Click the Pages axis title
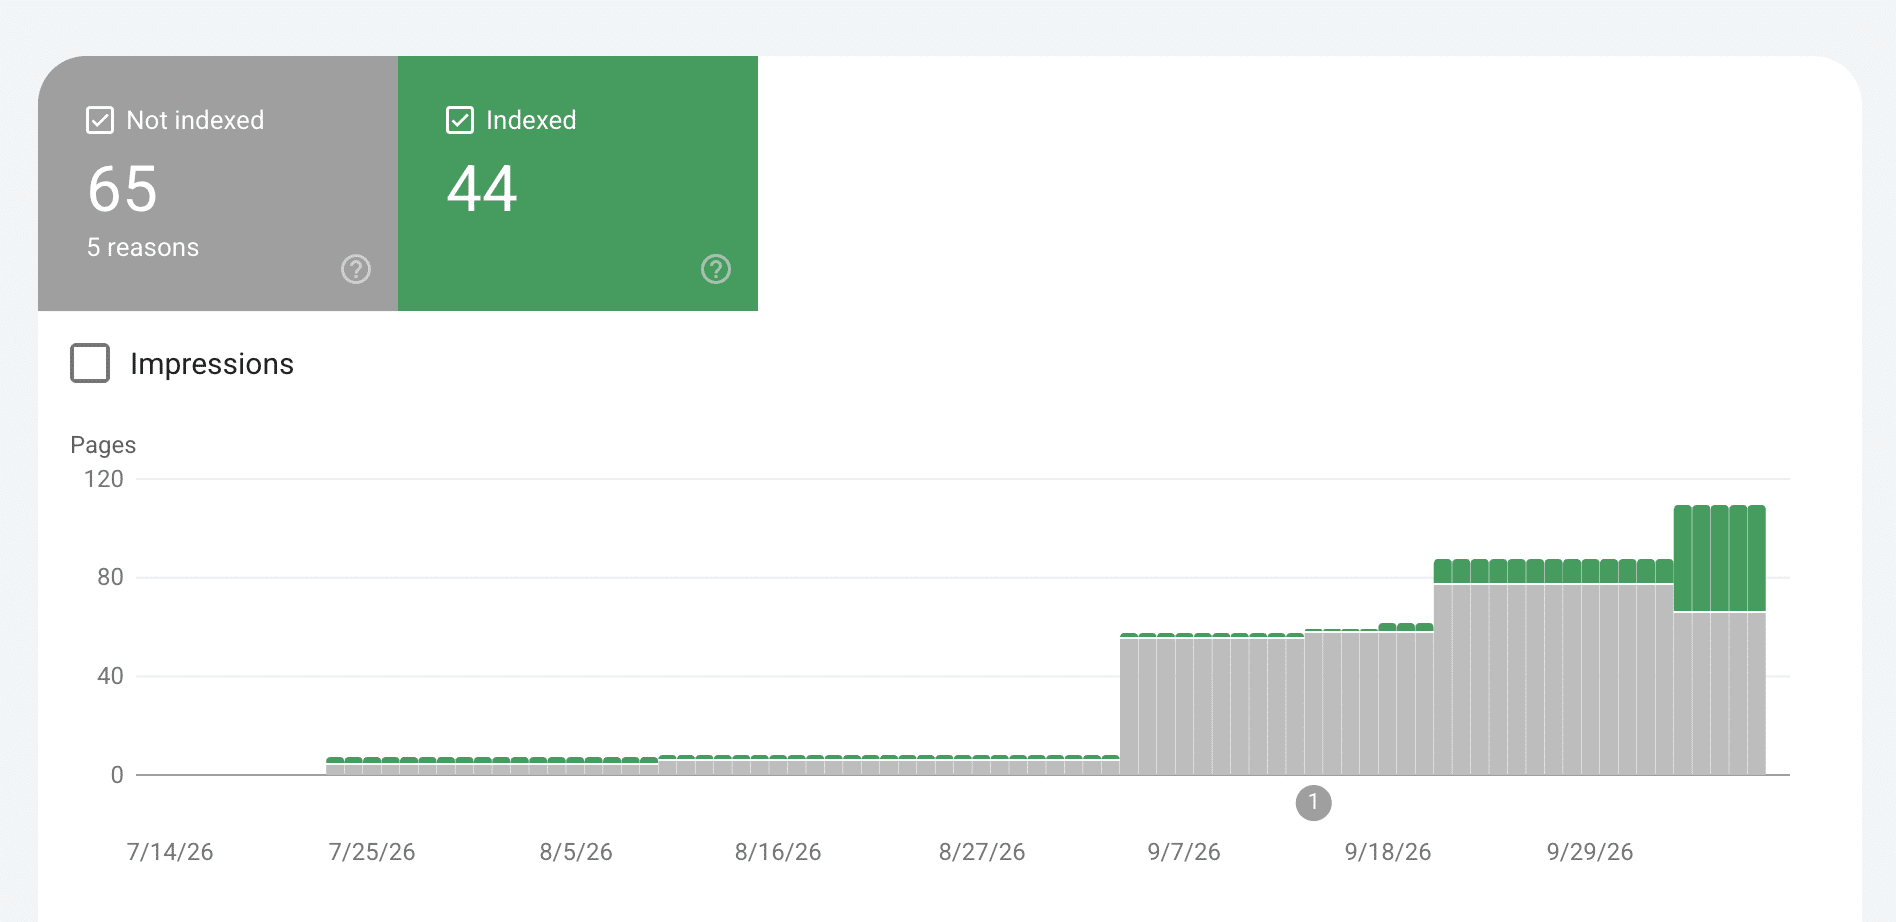 [103, 445]
